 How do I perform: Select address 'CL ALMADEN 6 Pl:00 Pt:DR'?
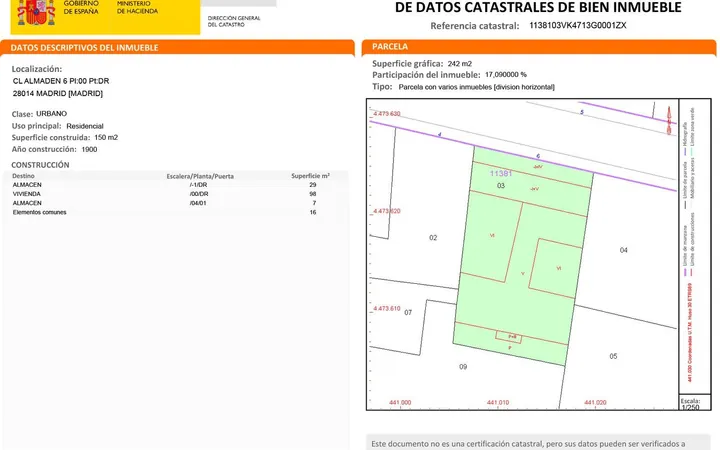61,81
